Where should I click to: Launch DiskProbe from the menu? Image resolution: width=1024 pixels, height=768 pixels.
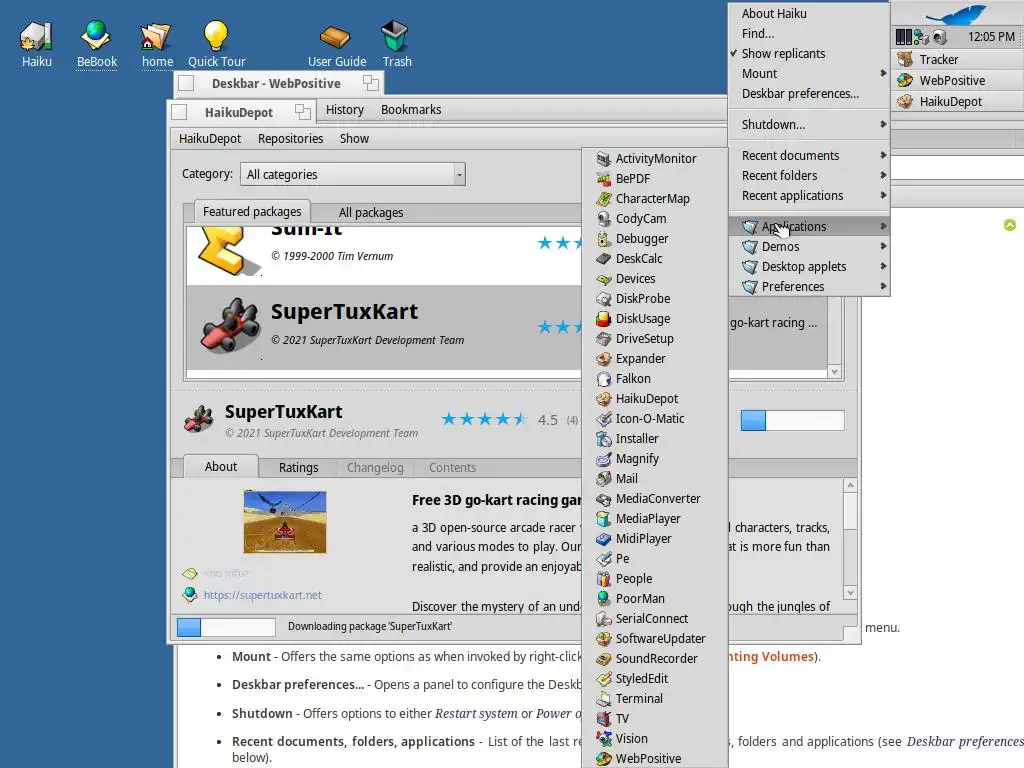[654, 298]
